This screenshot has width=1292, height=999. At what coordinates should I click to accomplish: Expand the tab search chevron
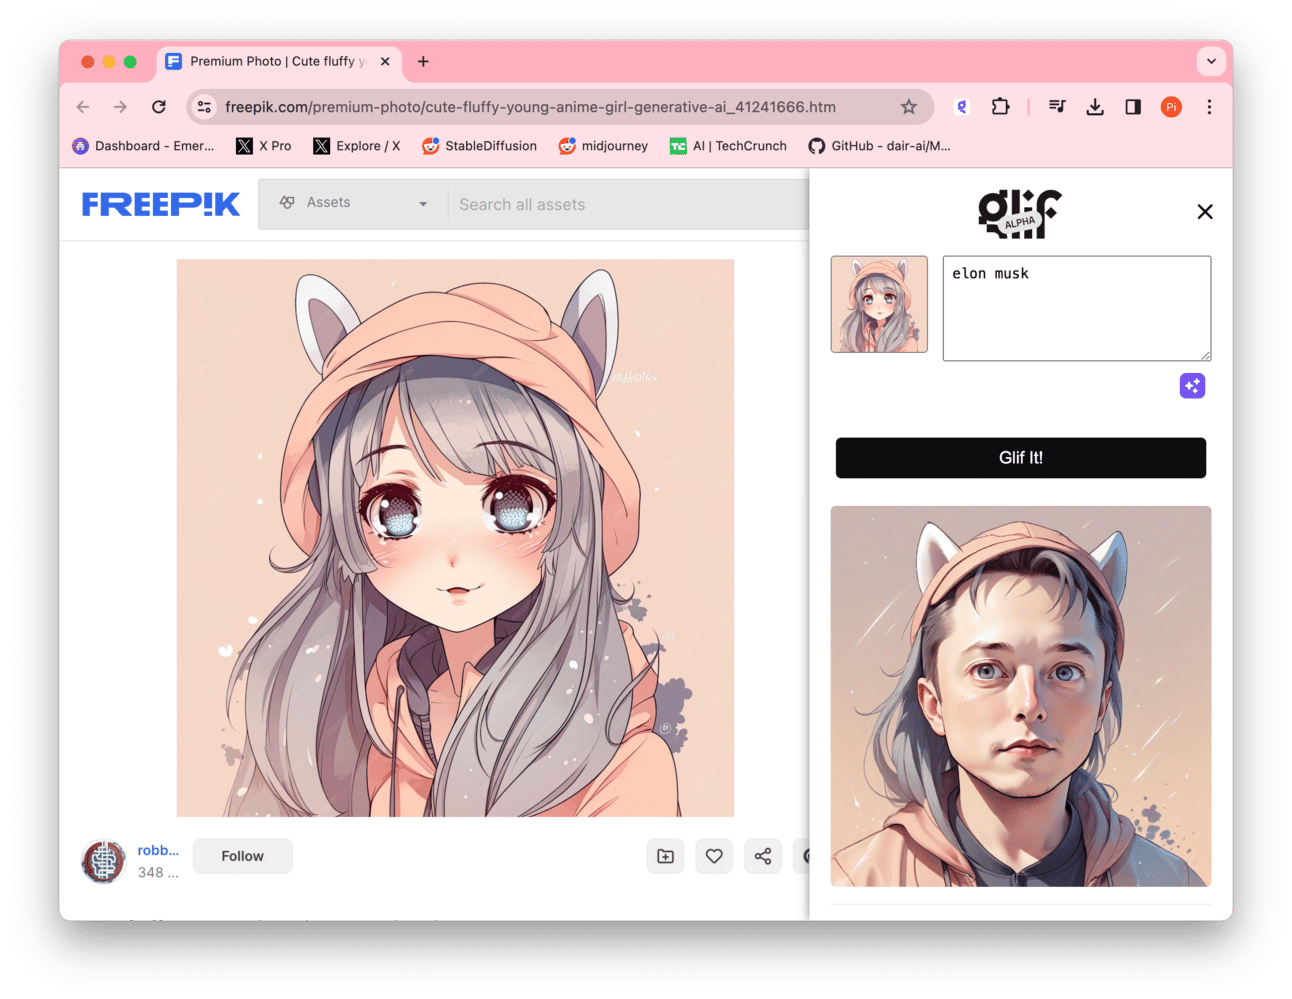click(1211, 62)
